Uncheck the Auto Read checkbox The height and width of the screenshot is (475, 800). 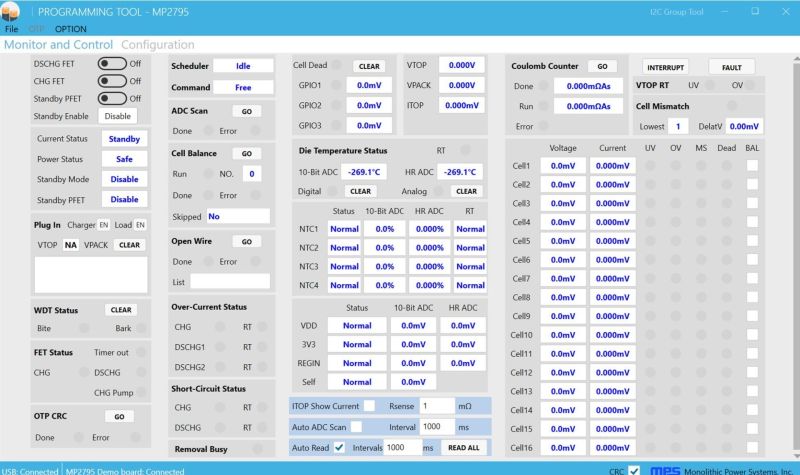339,447
